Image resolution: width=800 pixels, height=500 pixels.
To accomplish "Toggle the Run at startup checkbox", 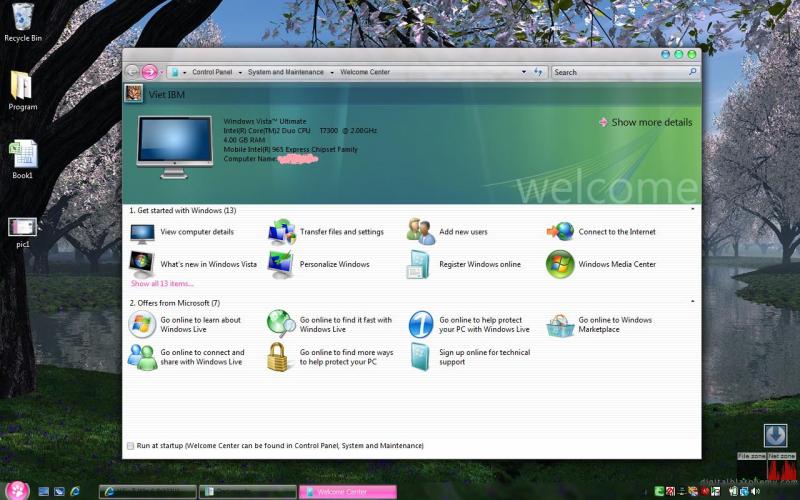I will (130, 446).
